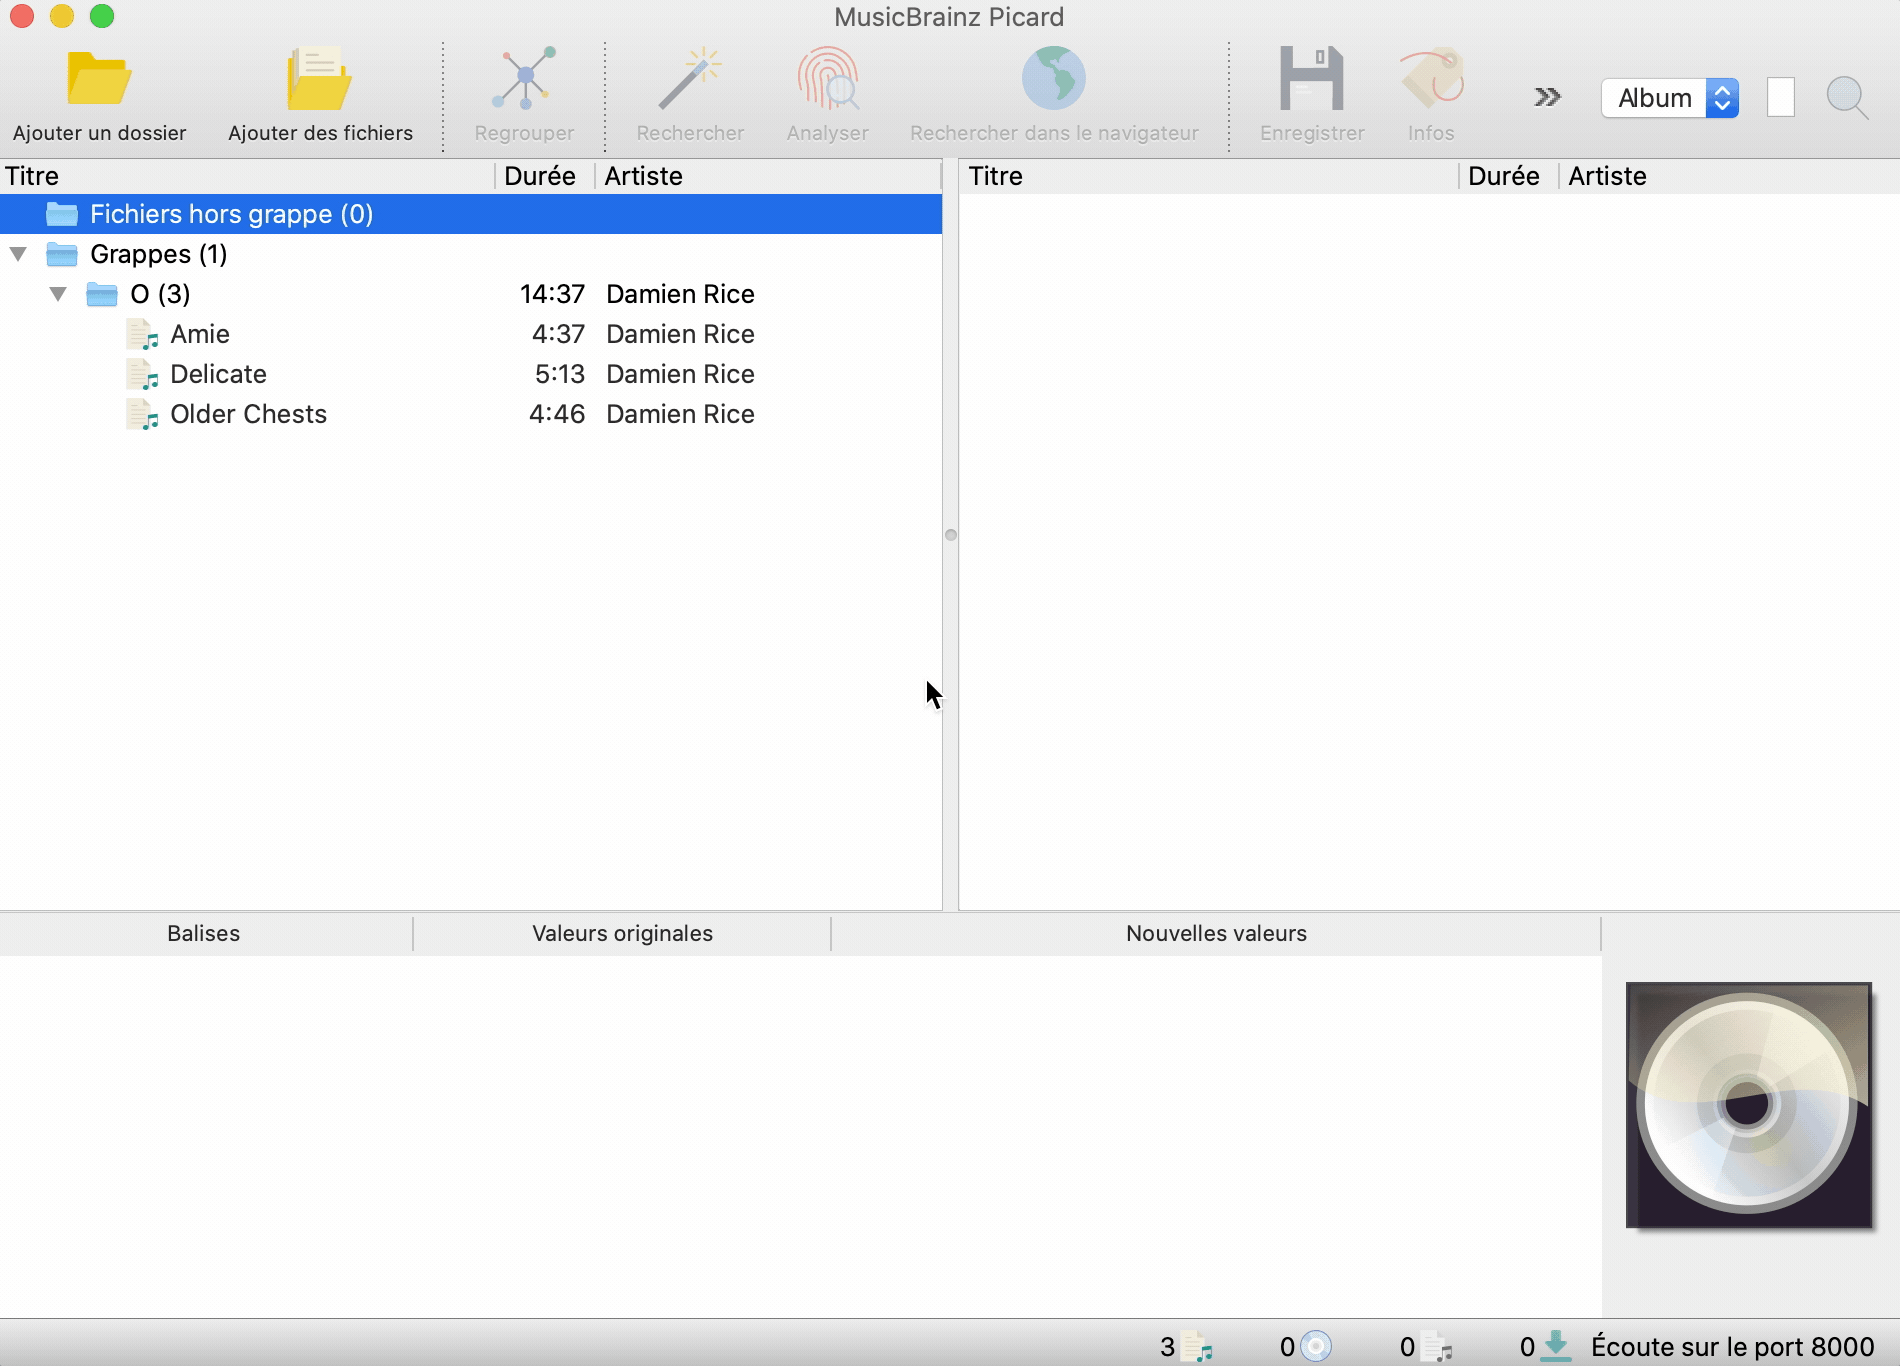The height and width of the screenshot is (1366, 1900).
Task: Click the pending downloads arrow icon
Action: (x=1556, y=1347)
